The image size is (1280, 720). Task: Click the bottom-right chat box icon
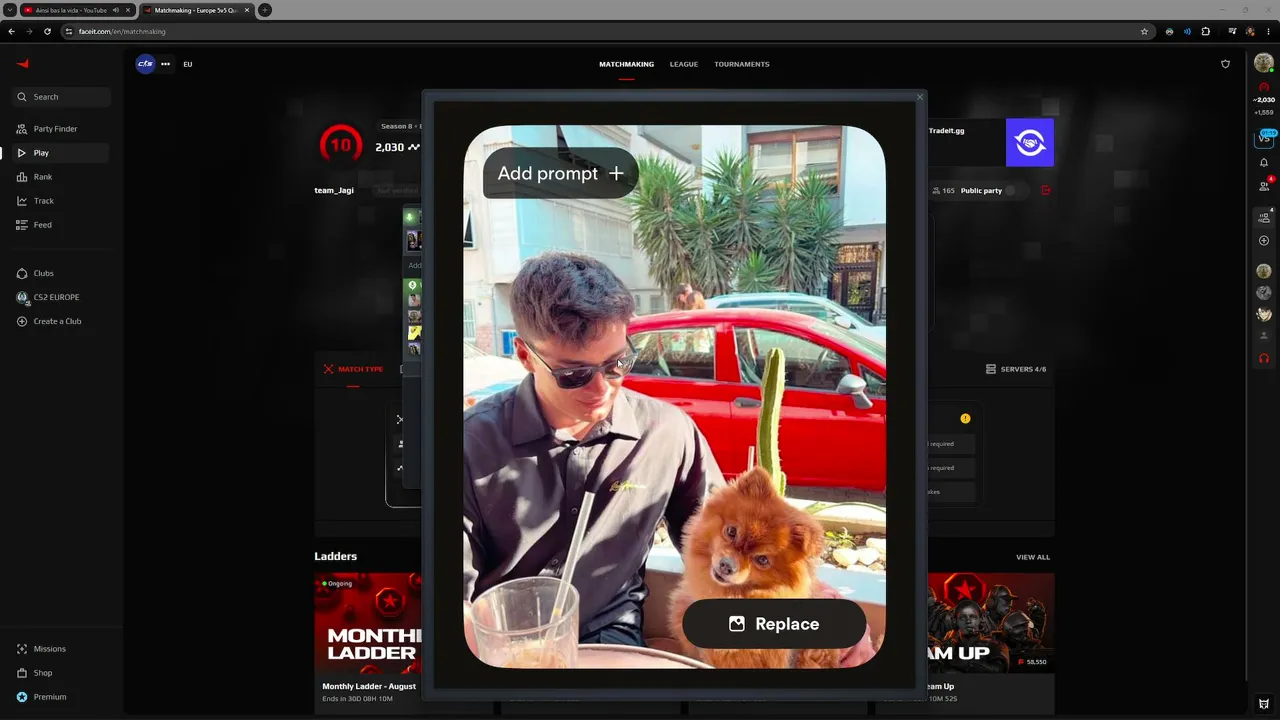1264,704
